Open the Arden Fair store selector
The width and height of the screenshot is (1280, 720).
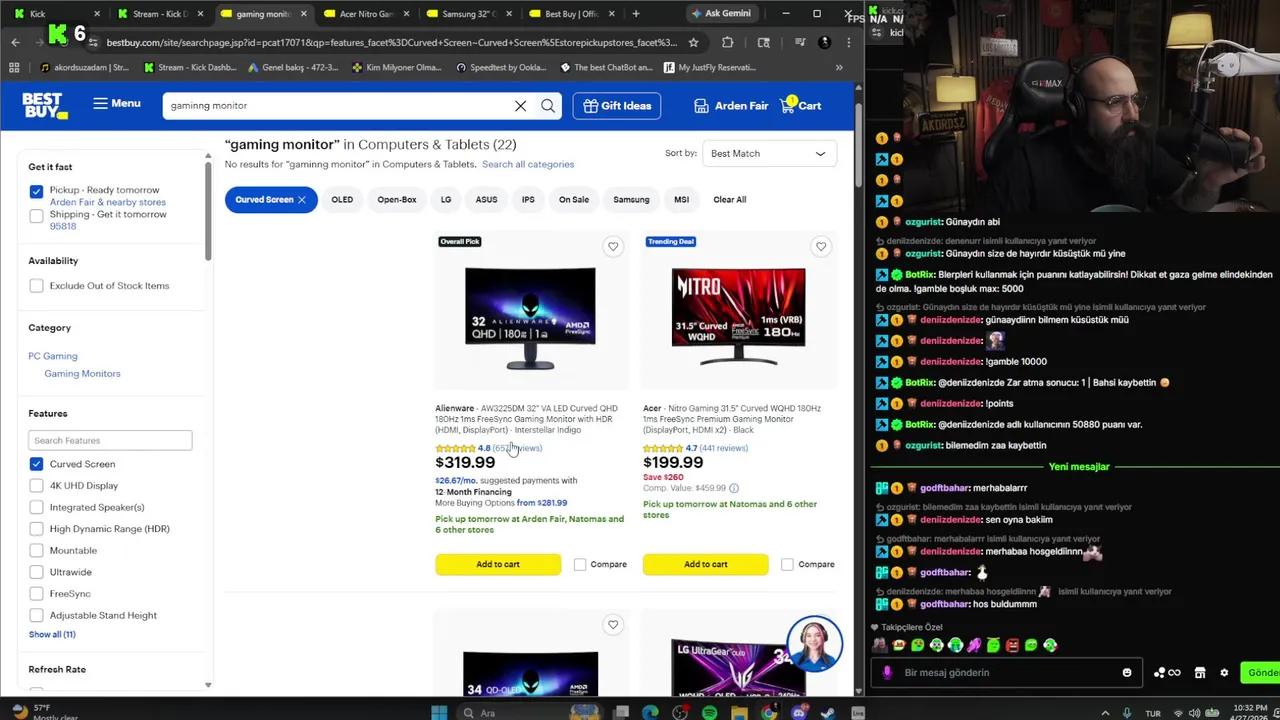(731, 106)
